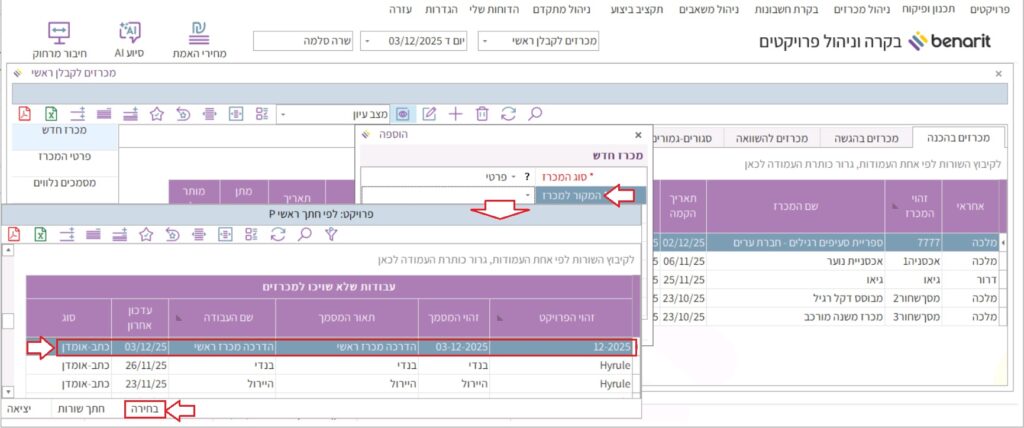Select the row dated 26/11/25 named בנדי
1024x428 pixels.
(x=330, y=366)
